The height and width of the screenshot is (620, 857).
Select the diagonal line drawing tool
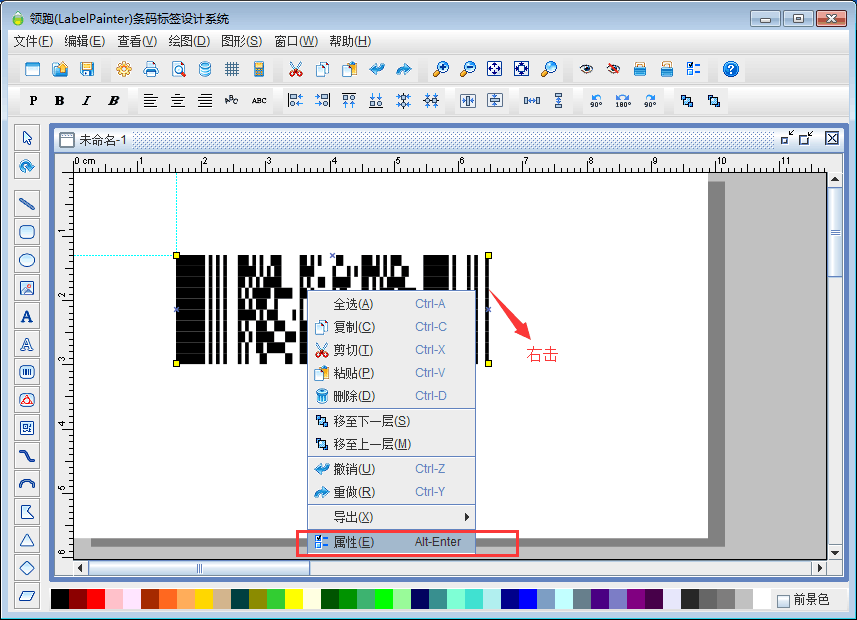point(27,204)
